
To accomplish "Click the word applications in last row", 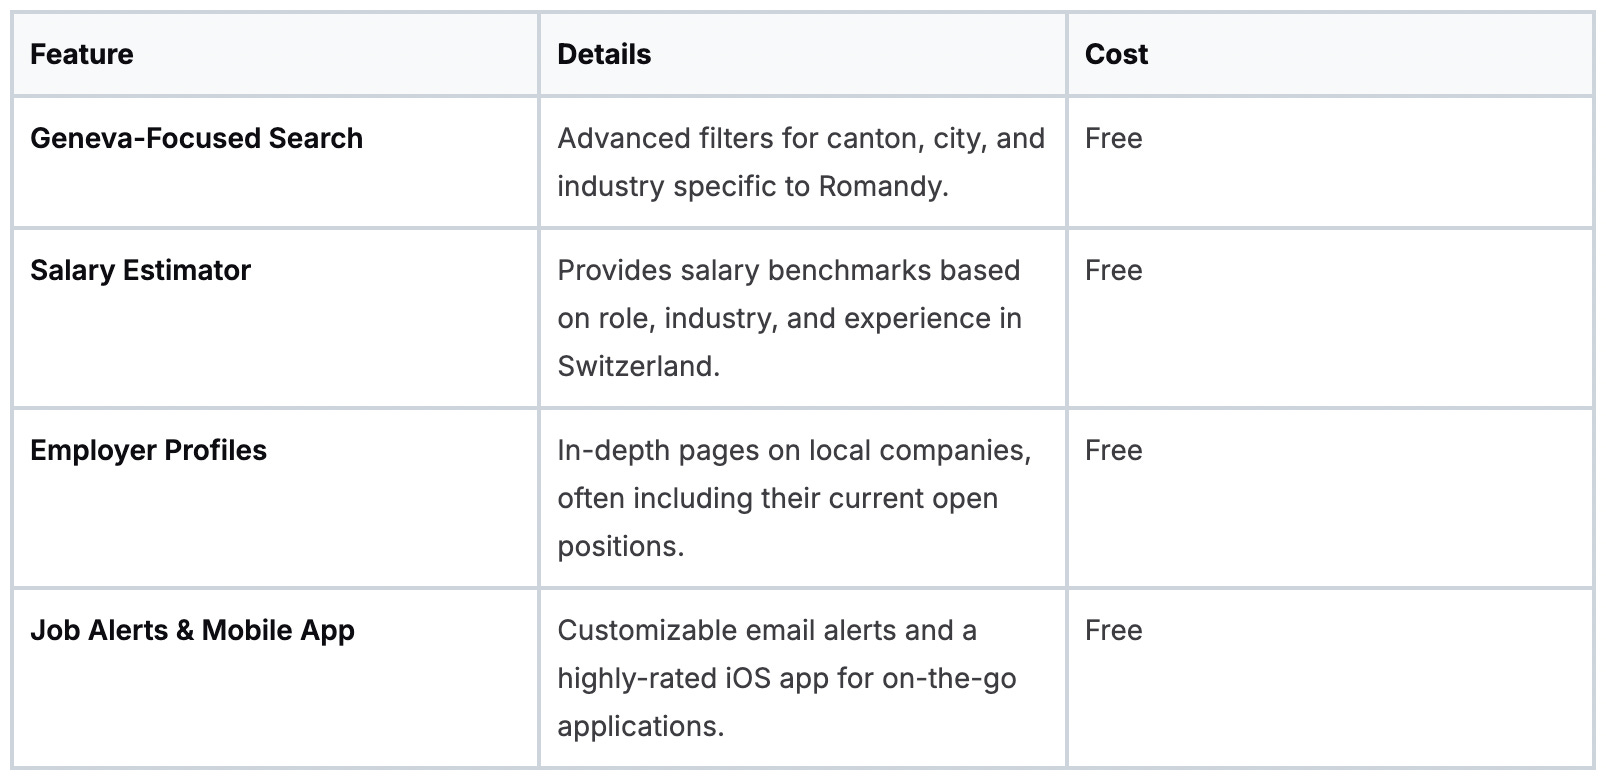I will (639, 726).
